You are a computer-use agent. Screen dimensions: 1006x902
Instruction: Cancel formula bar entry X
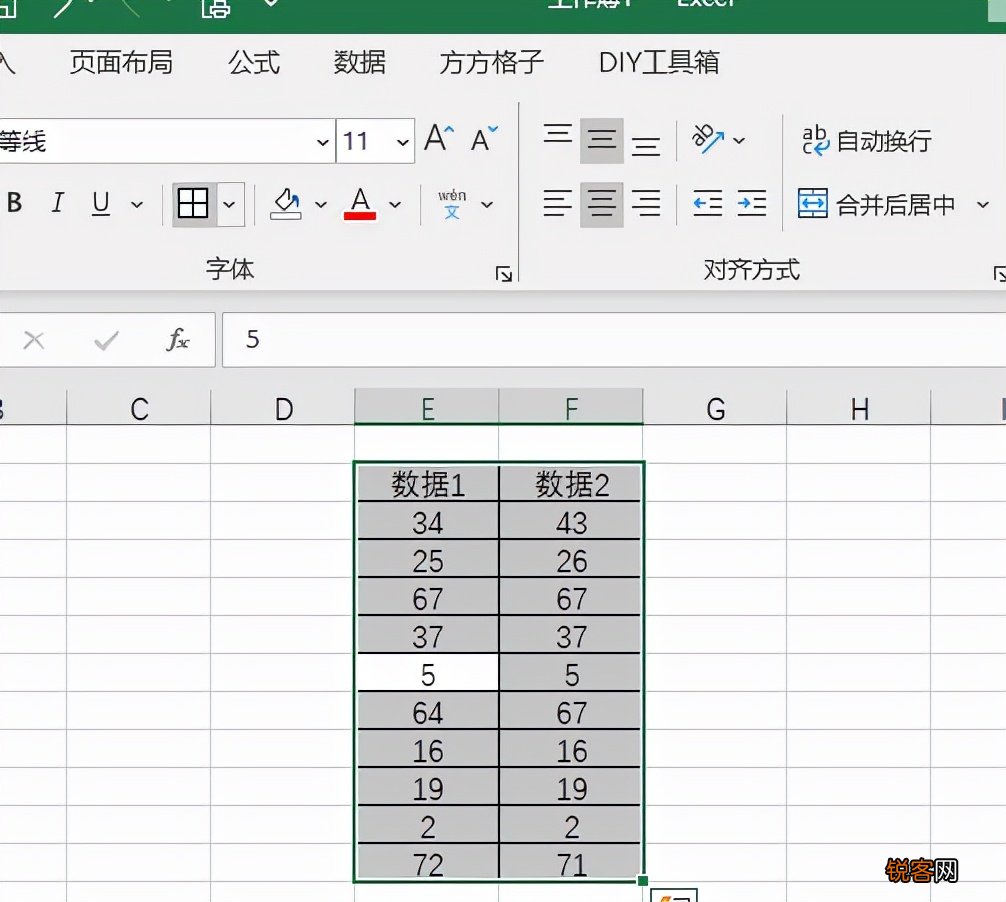point(33,340)
